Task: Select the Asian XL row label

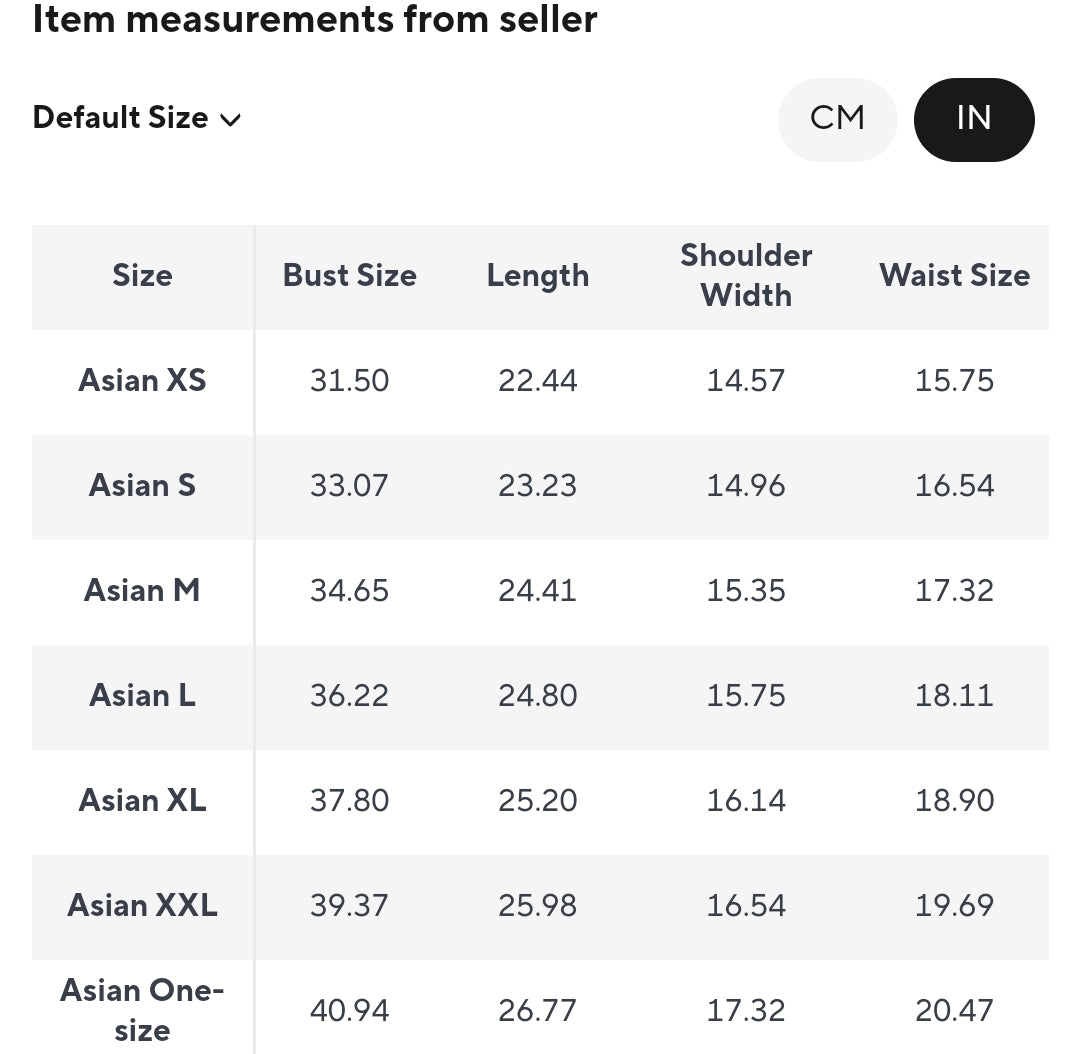Action: pyautogui.click(x=142, y=800)
